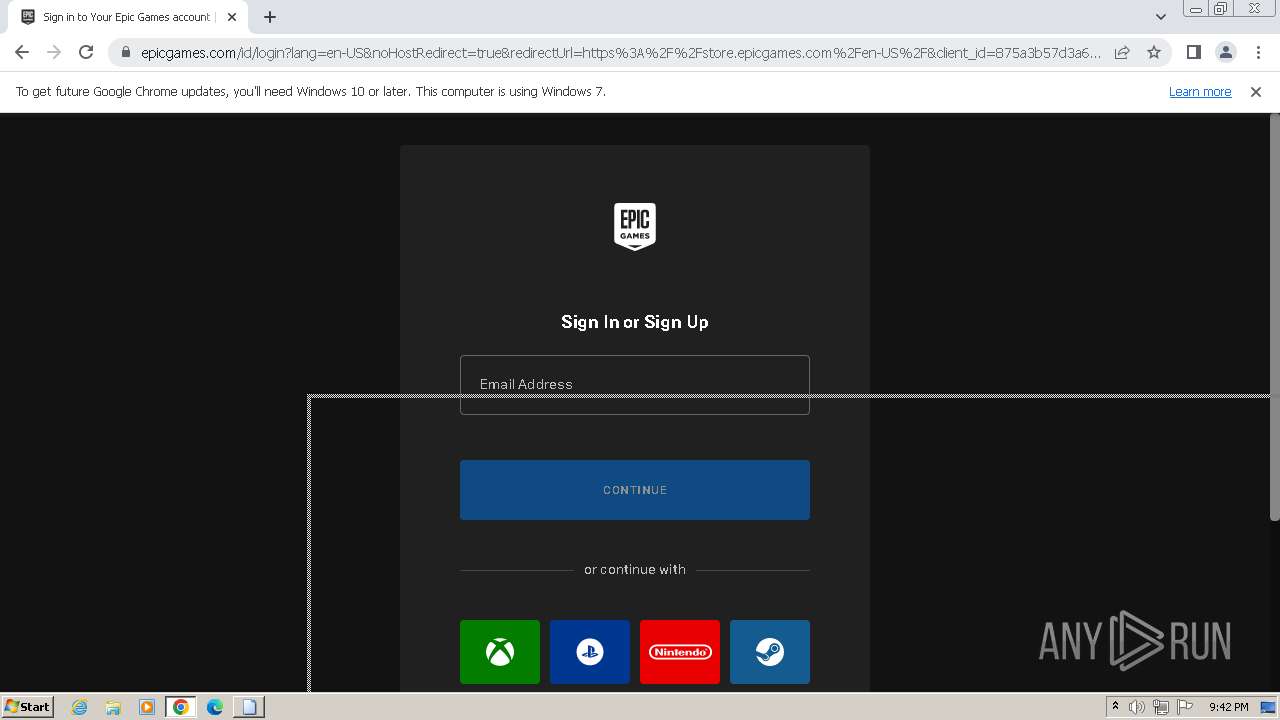The width and height of the screenshot is (1280, 720).
Task: Launch Internet Explorer from taskbar
Action: coord(79,707)
